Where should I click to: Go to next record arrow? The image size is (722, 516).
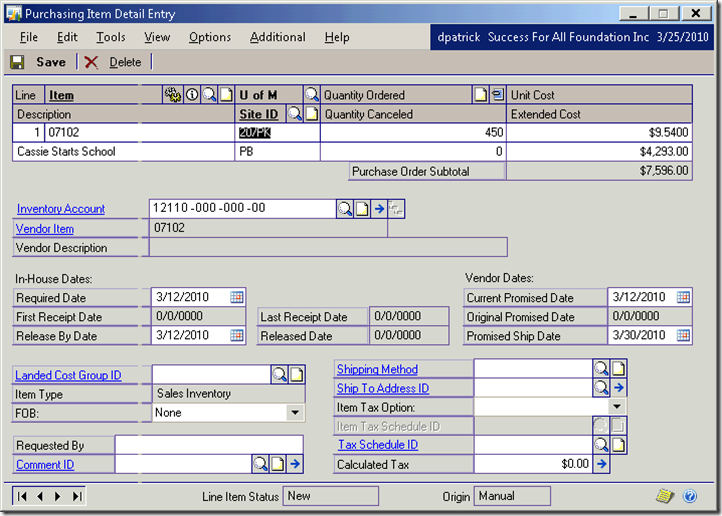click(x=58, y=496)
